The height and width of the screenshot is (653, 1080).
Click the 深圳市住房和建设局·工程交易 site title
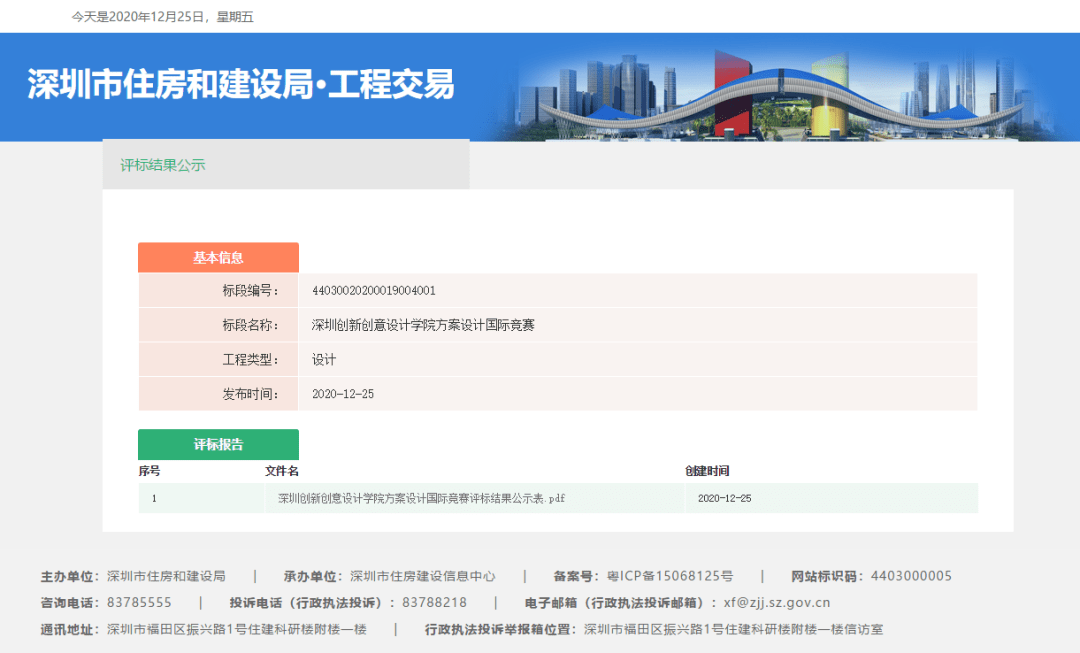coord(241,86)
